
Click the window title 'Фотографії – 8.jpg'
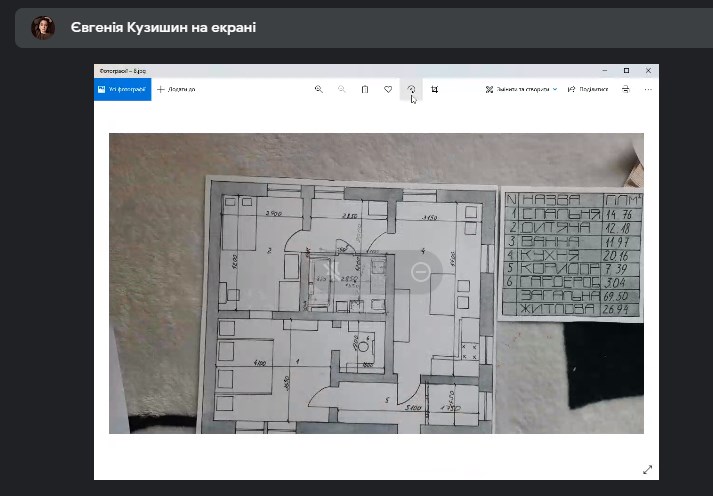[x=123, y=71]
